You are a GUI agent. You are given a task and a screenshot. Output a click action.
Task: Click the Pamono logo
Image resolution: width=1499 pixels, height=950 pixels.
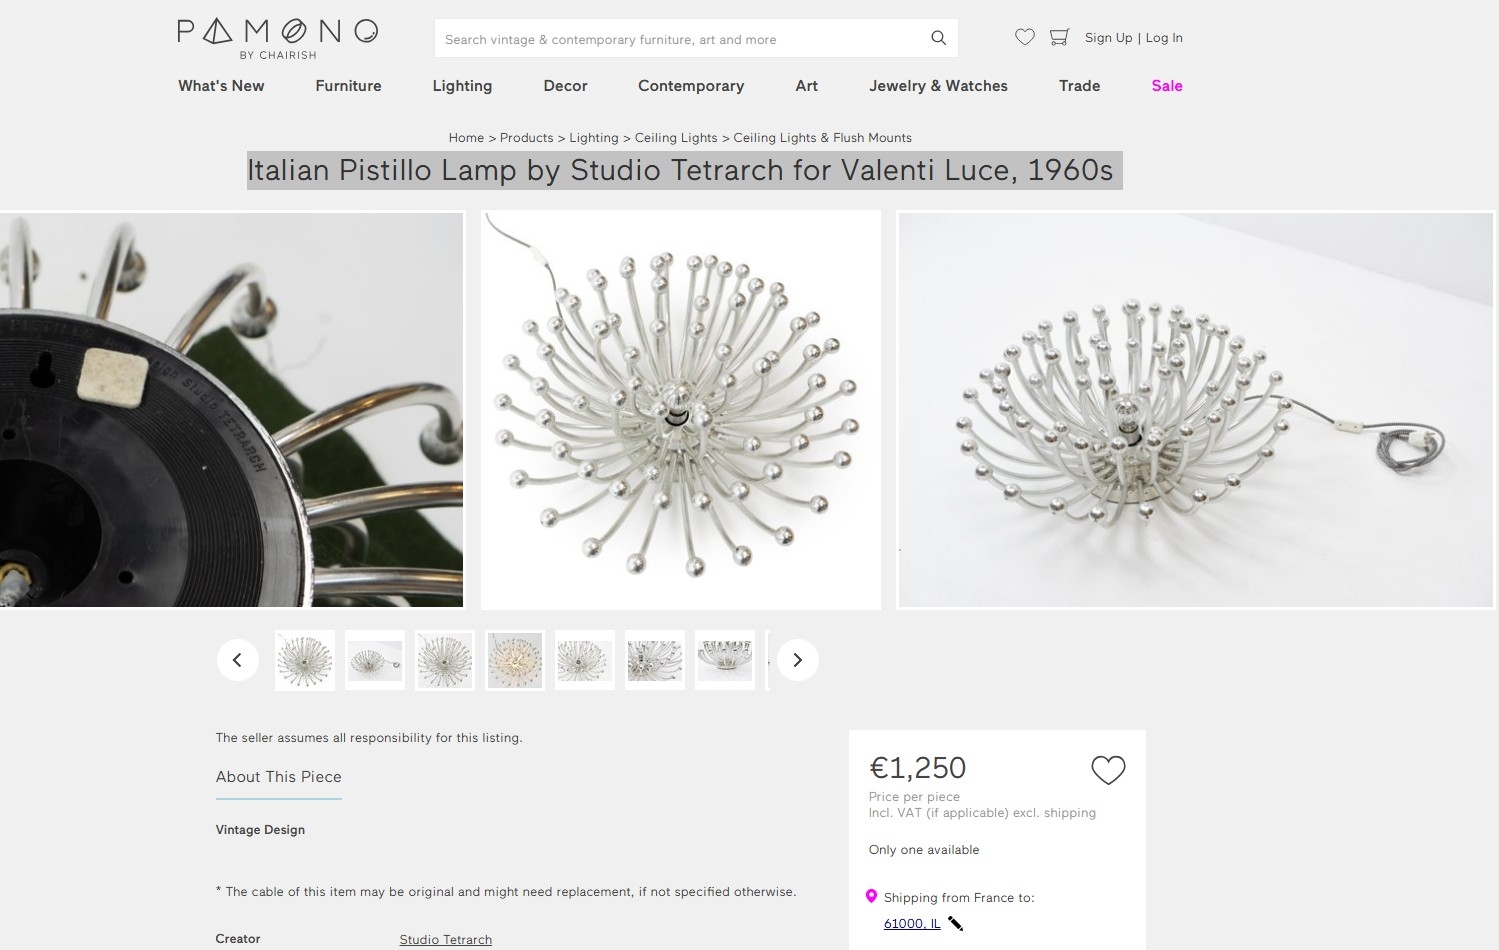277,38
